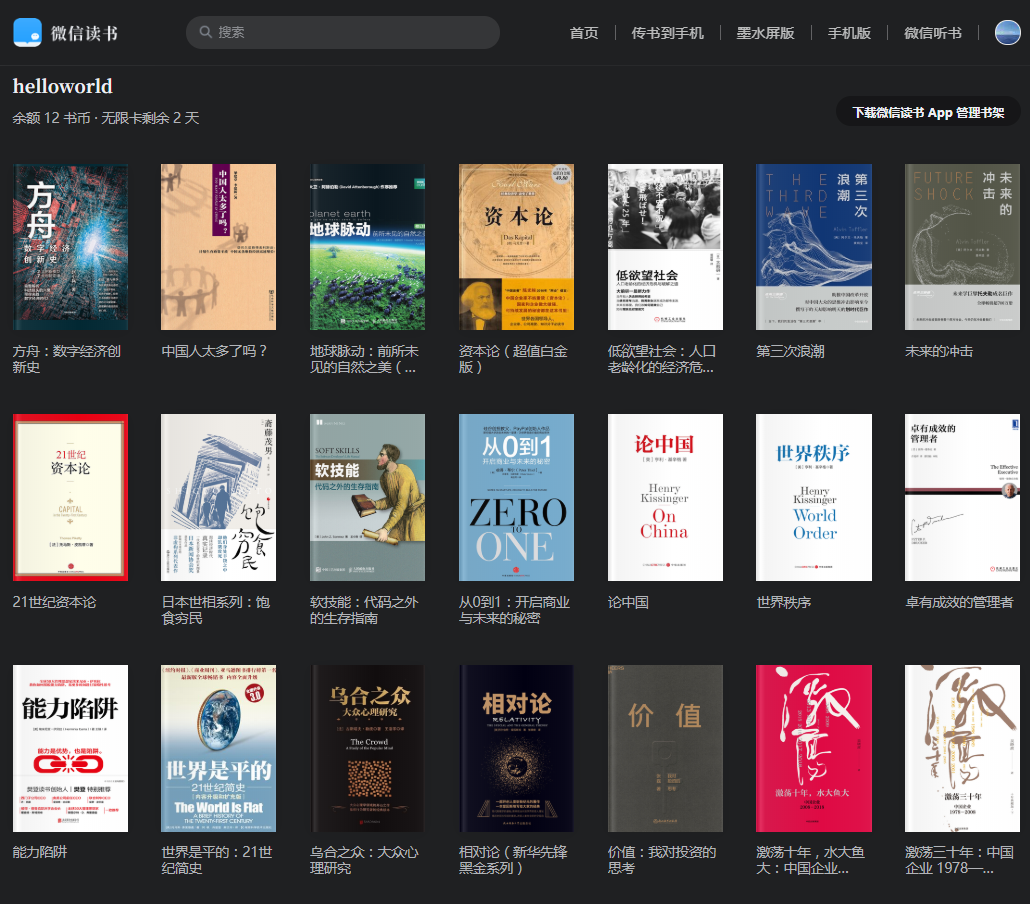Screen dimensions: 1030x904
Task: Click title 地球脉动：前所未见的自然之美
Action: pyautogui.click(x=364, y=359)
